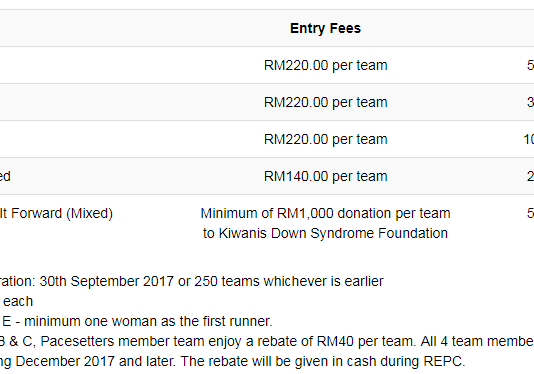Screen dimensions: 534x374
Task: Click the '250 teams whichever is earlier' text
Action: (x=289, y=281)
